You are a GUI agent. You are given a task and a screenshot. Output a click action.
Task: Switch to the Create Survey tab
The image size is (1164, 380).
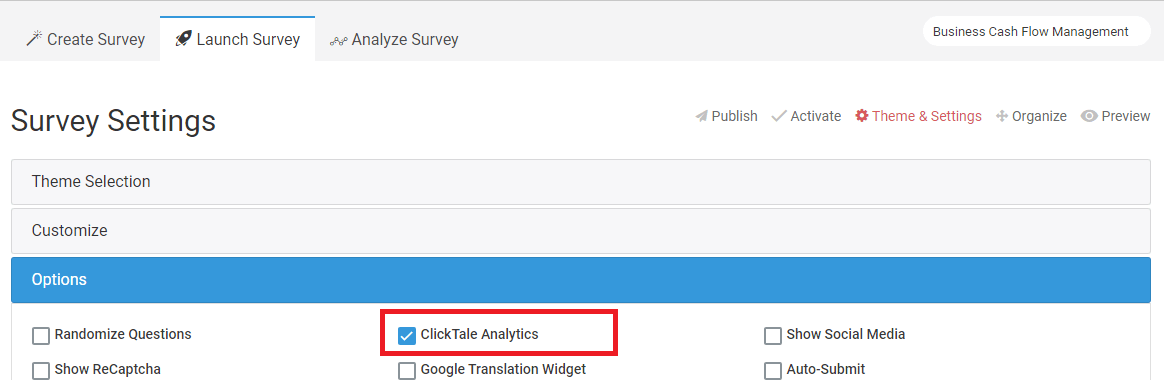85,39
